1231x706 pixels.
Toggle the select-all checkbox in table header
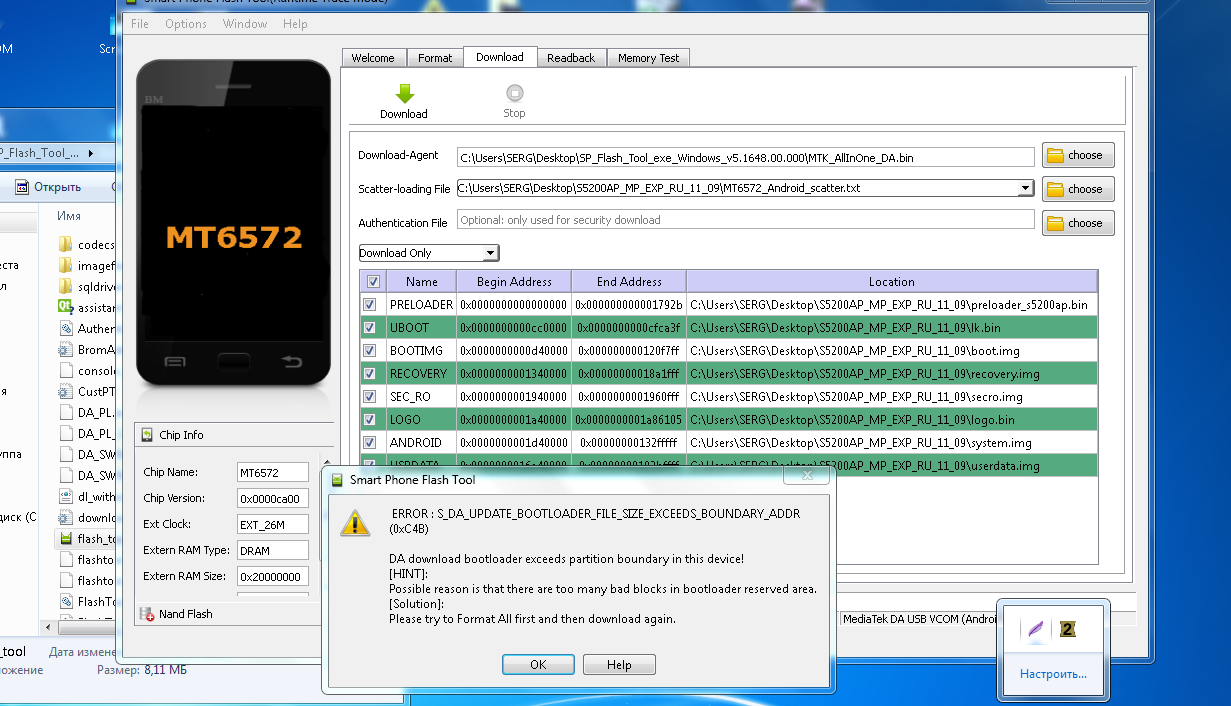pos(373,282)
